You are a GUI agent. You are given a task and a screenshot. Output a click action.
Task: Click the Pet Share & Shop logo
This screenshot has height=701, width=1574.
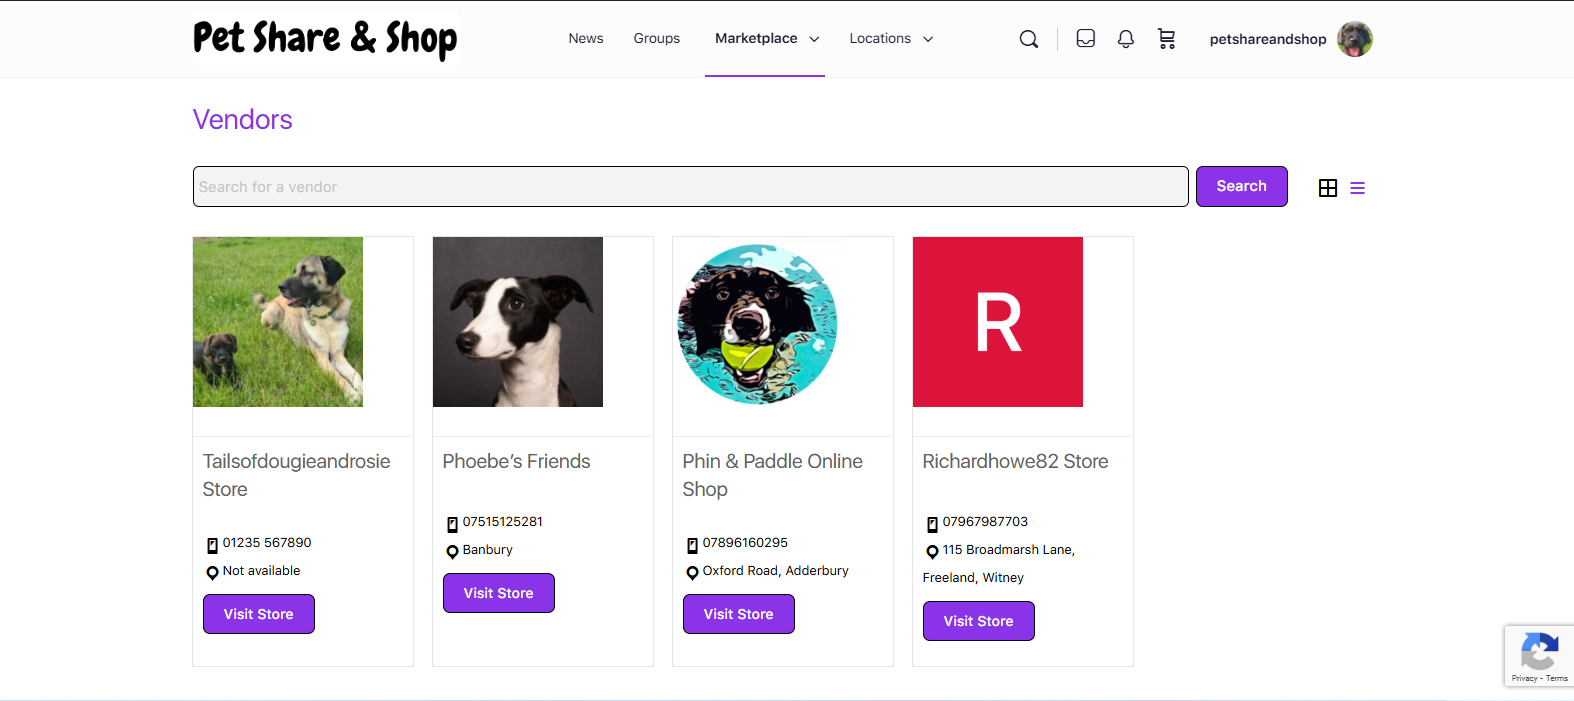click(x=325, y=39)
